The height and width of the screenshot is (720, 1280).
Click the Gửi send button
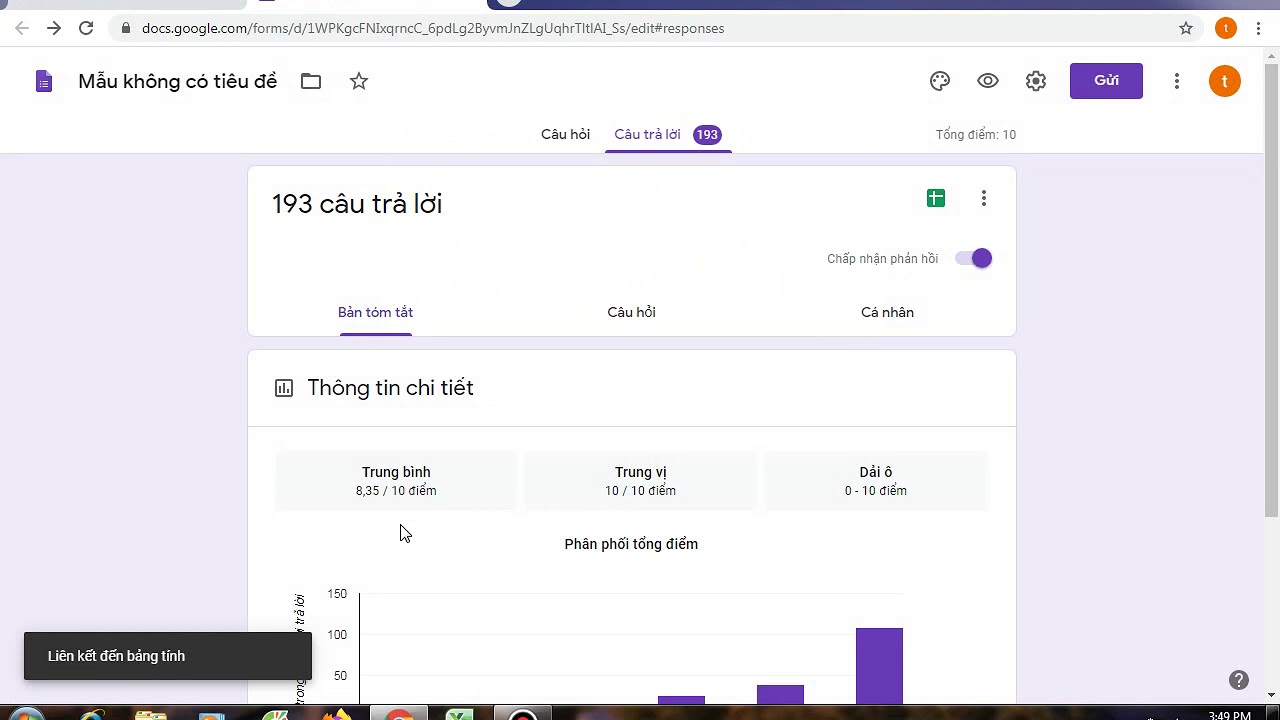(x=1106, y=81)
